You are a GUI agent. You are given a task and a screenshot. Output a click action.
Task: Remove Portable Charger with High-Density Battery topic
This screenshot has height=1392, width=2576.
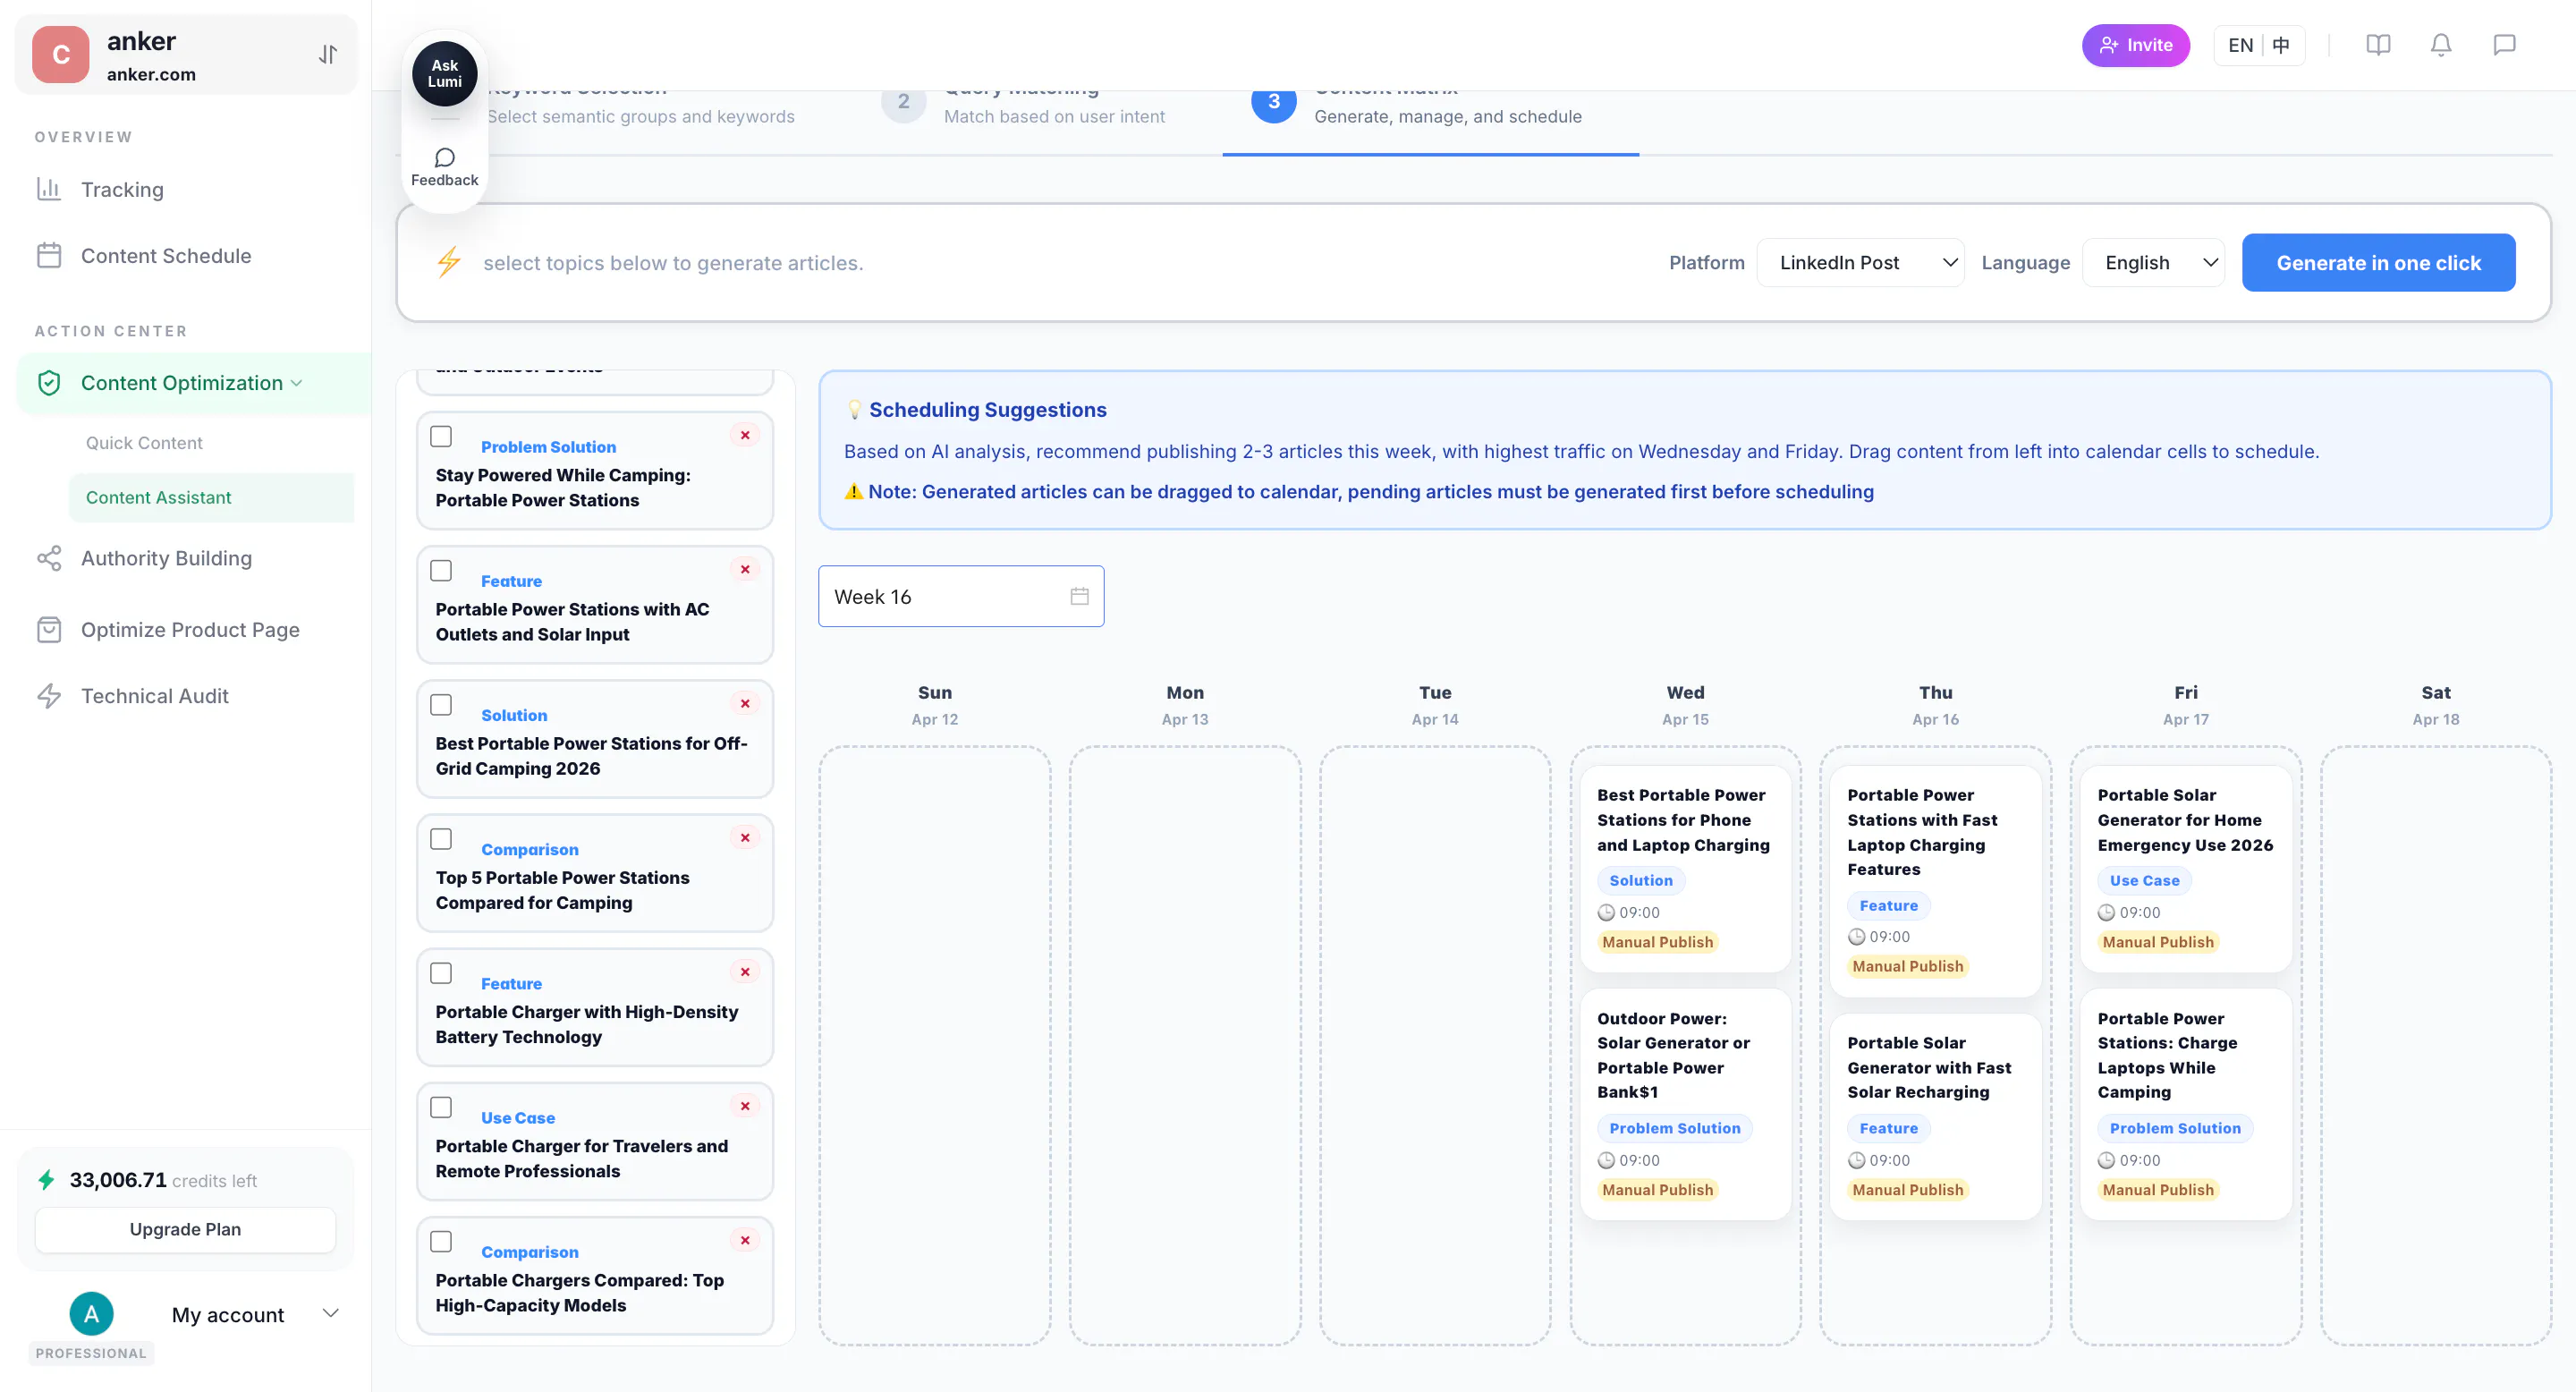pyautogui.click(x=745, y=971)
